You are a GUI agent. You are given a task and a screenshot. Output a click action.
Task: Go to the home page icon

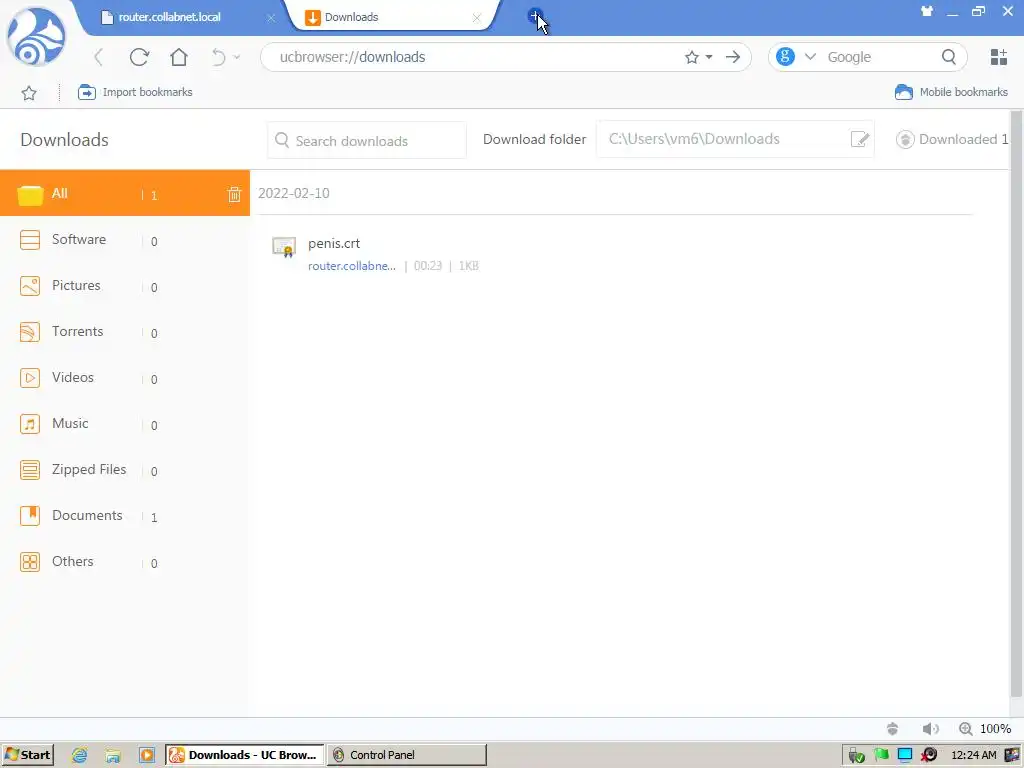(179, 57)
